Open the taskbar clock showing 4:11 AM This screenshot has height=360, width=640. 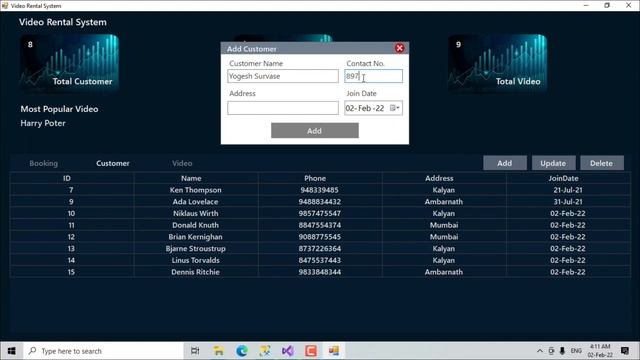coord(600,351)
